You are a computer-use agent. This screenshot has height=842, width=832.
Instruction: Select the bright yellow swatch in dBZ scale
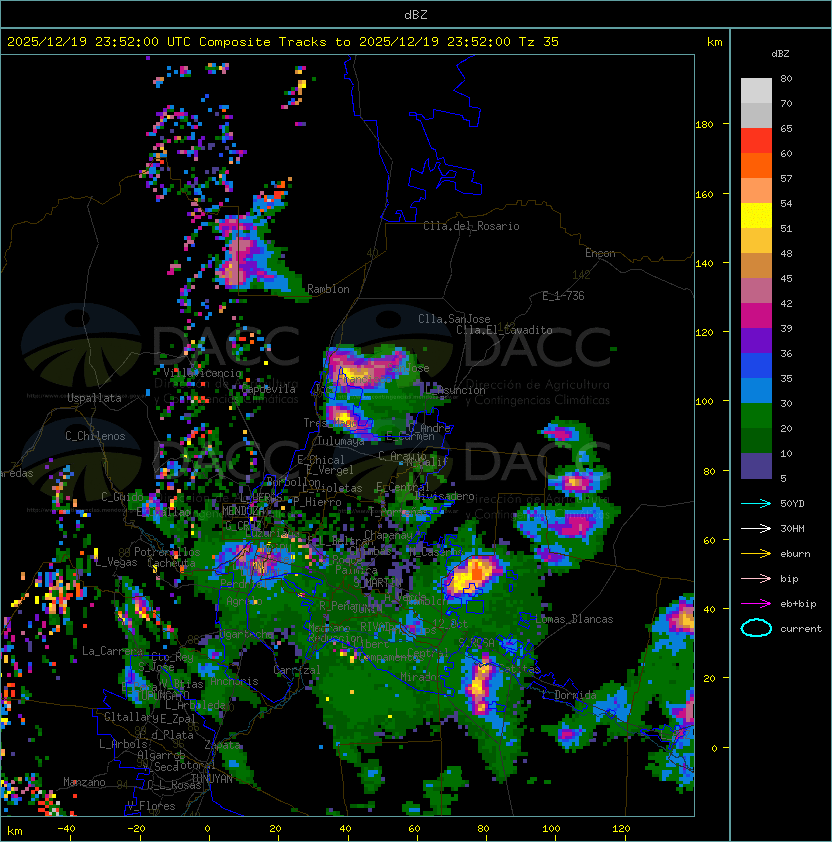click(x=756, y=216)
